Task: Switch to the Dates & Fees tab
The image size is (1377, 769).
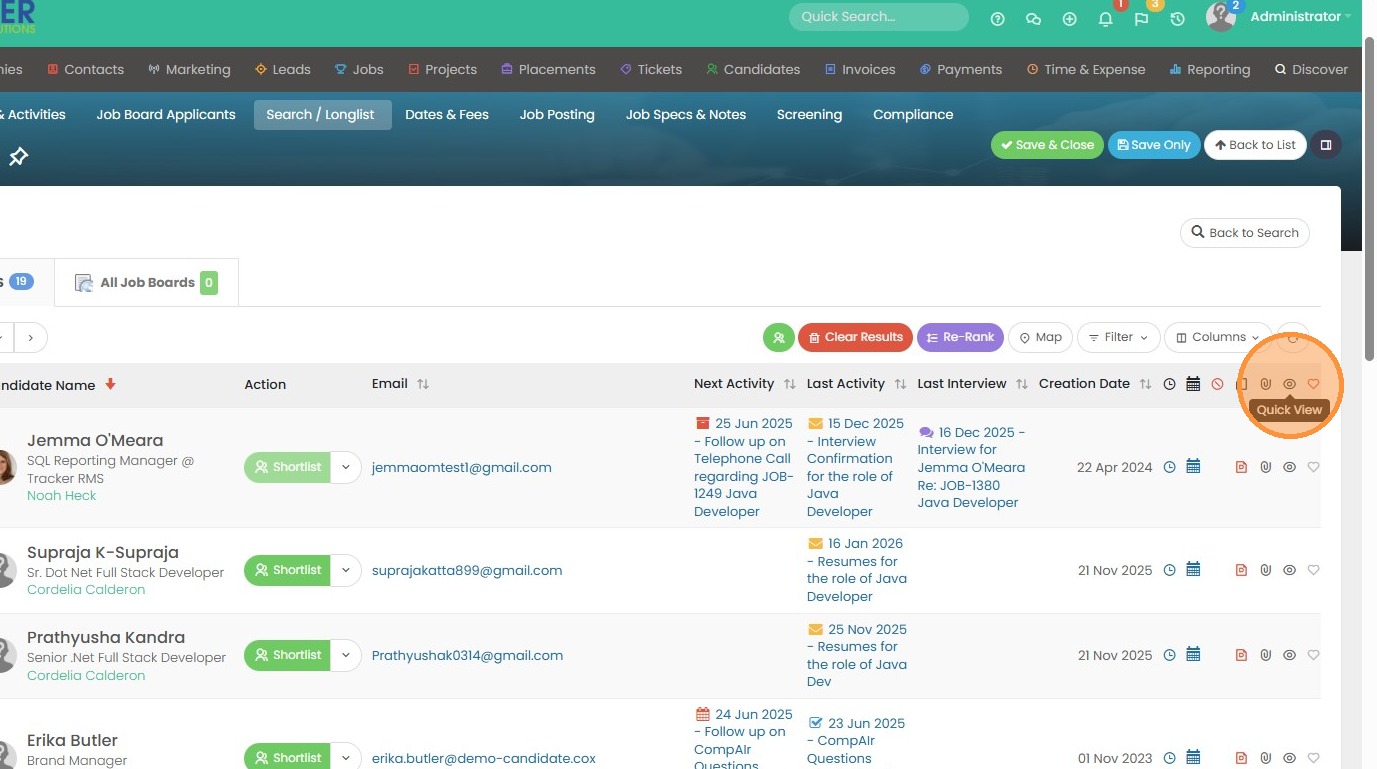Action: [x=447, y=115]
